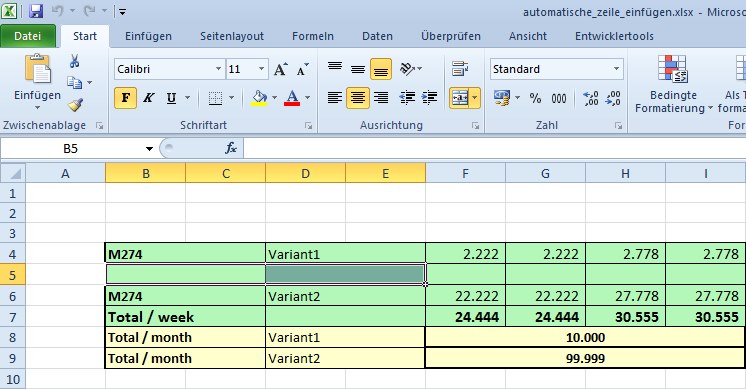The height and width of the screenshot is (389, 746).
Task: Switch to the Formeln tab
Action: 313,36
